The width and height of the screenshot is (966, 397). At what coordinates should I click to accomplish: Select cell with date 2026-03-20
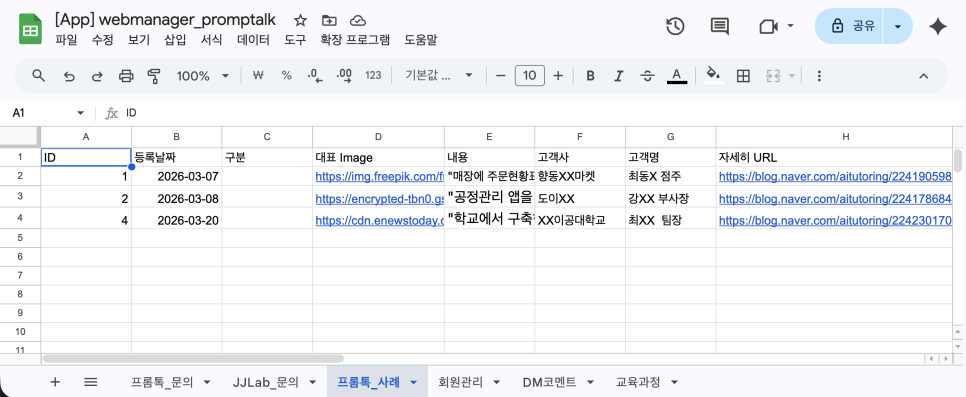point(177,219)
